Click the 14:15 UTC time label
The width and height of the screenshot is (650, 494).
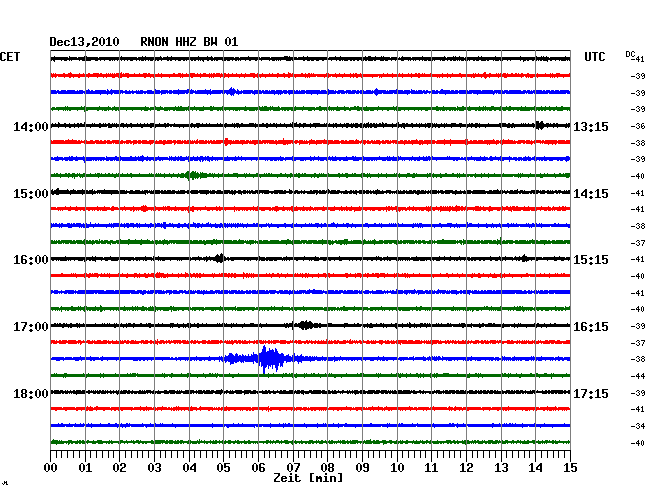click(x=591, y=194)
